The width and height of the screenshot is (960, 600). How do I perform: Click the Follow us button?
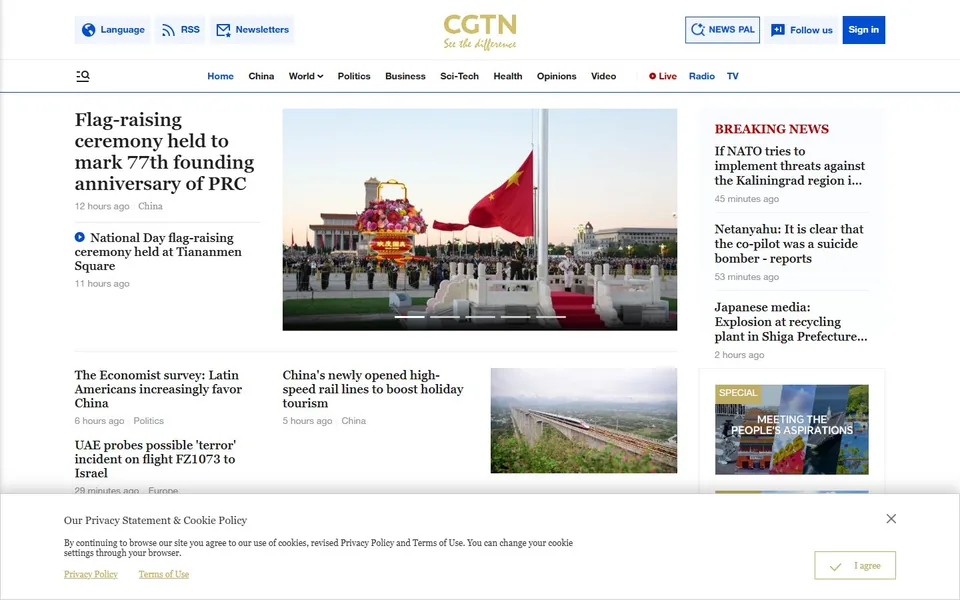coord(801,30)
